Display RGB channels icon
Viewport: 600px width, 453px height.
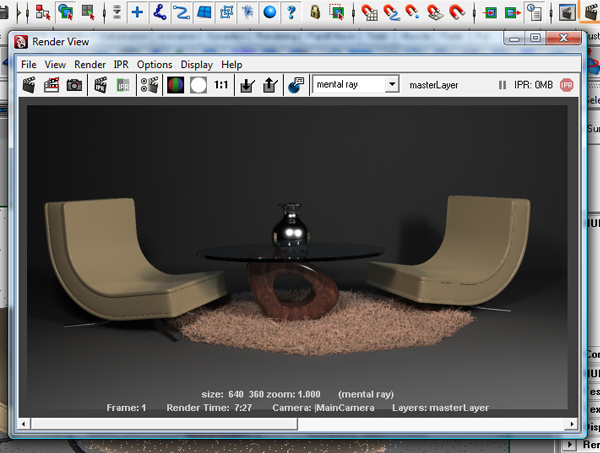pos(176,85)
